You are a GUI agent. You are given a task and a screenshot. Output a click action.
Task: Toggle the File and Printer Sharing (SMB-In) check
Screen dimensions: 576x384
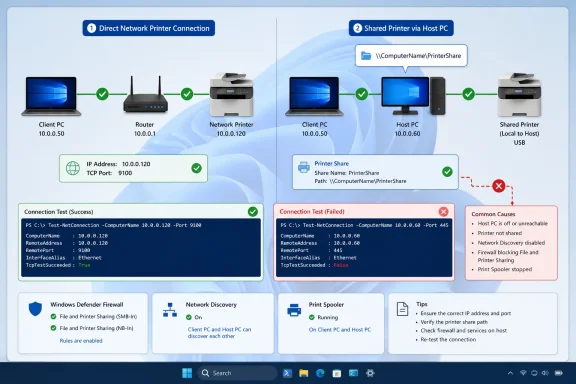[53, 316]
